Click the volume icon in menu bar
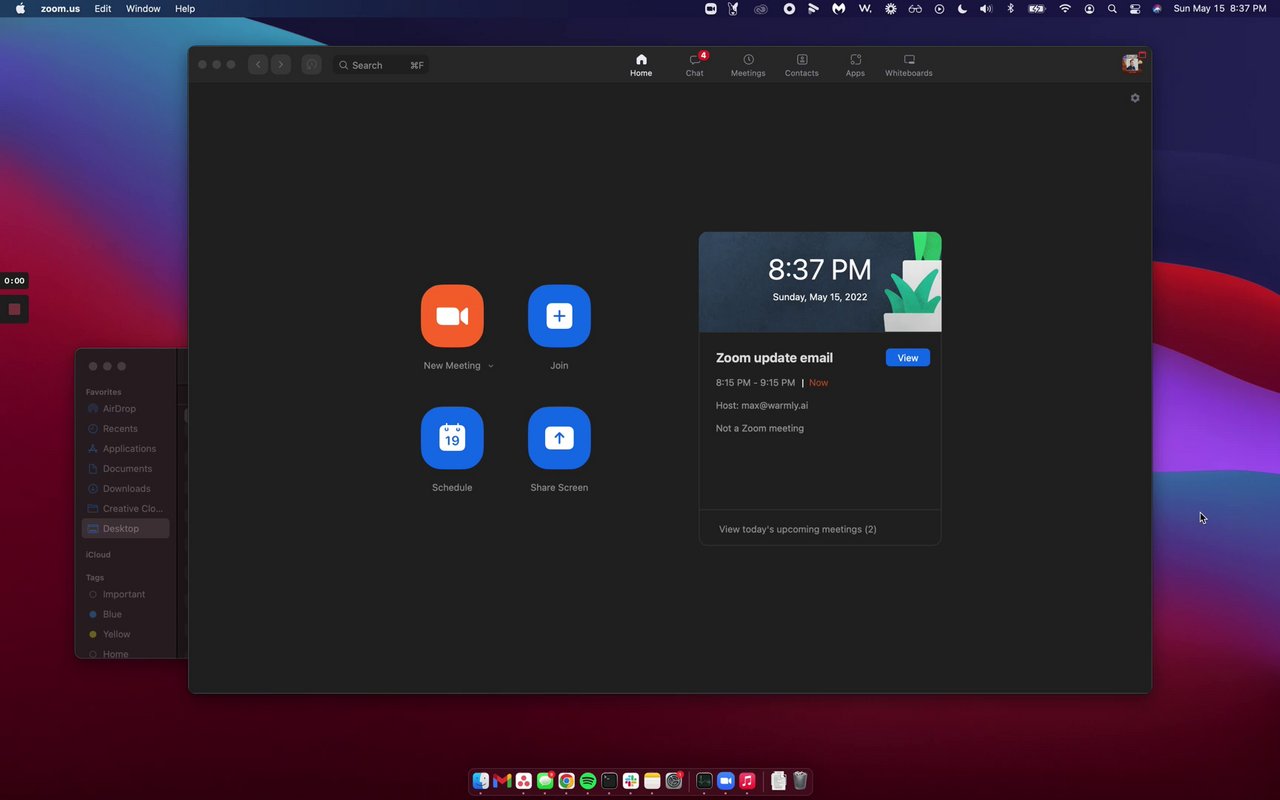The height and width of the screenshot is (800, 1280). (x=986, y=9)
